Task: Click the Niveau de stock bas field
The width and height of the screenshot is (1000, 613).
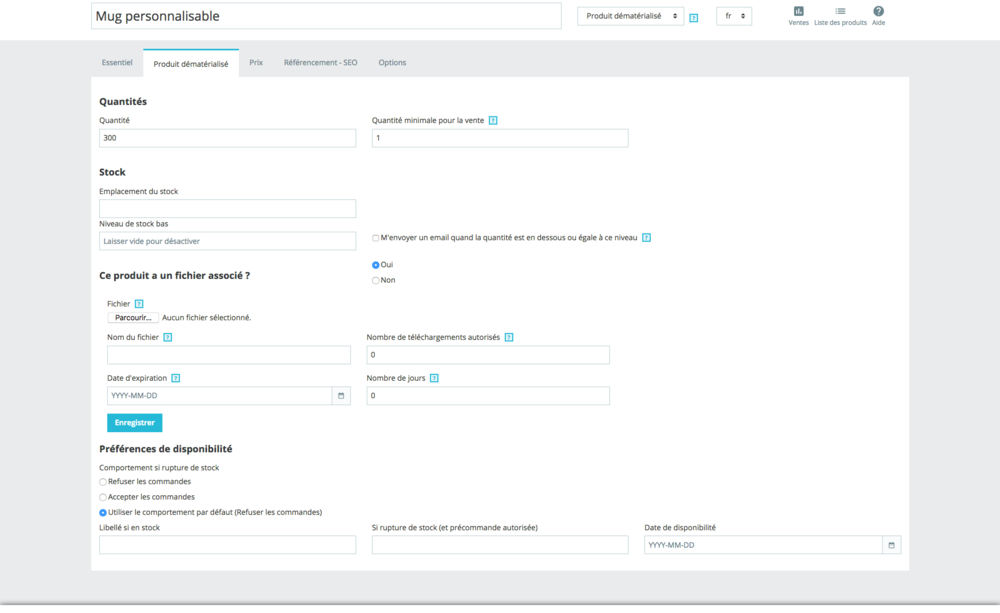Action: pos(227,241)
